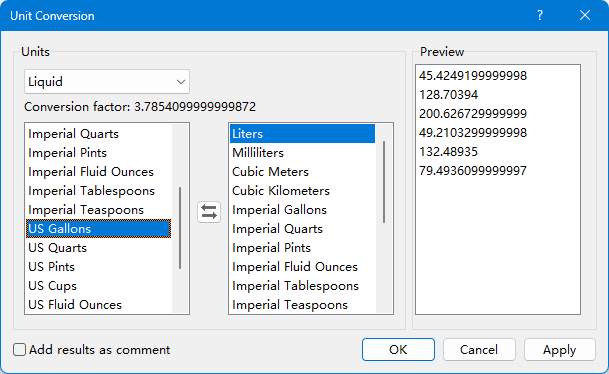This screenshot has width=609, height=374.
Task: Click the Conversion factor value text
Action: (195, 106)
